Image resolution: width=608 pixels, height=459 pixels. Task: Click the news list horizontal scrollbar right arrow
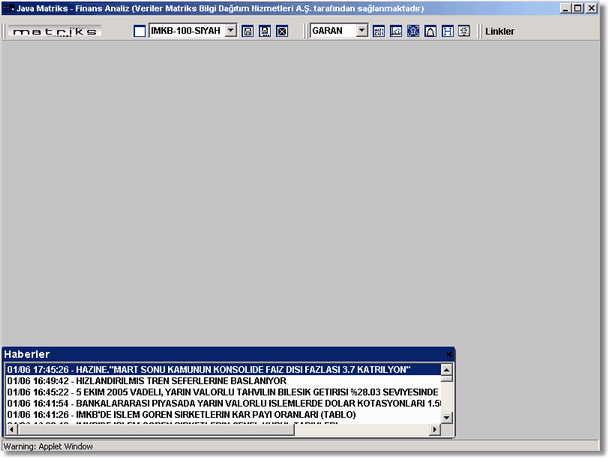click(434, 429)
